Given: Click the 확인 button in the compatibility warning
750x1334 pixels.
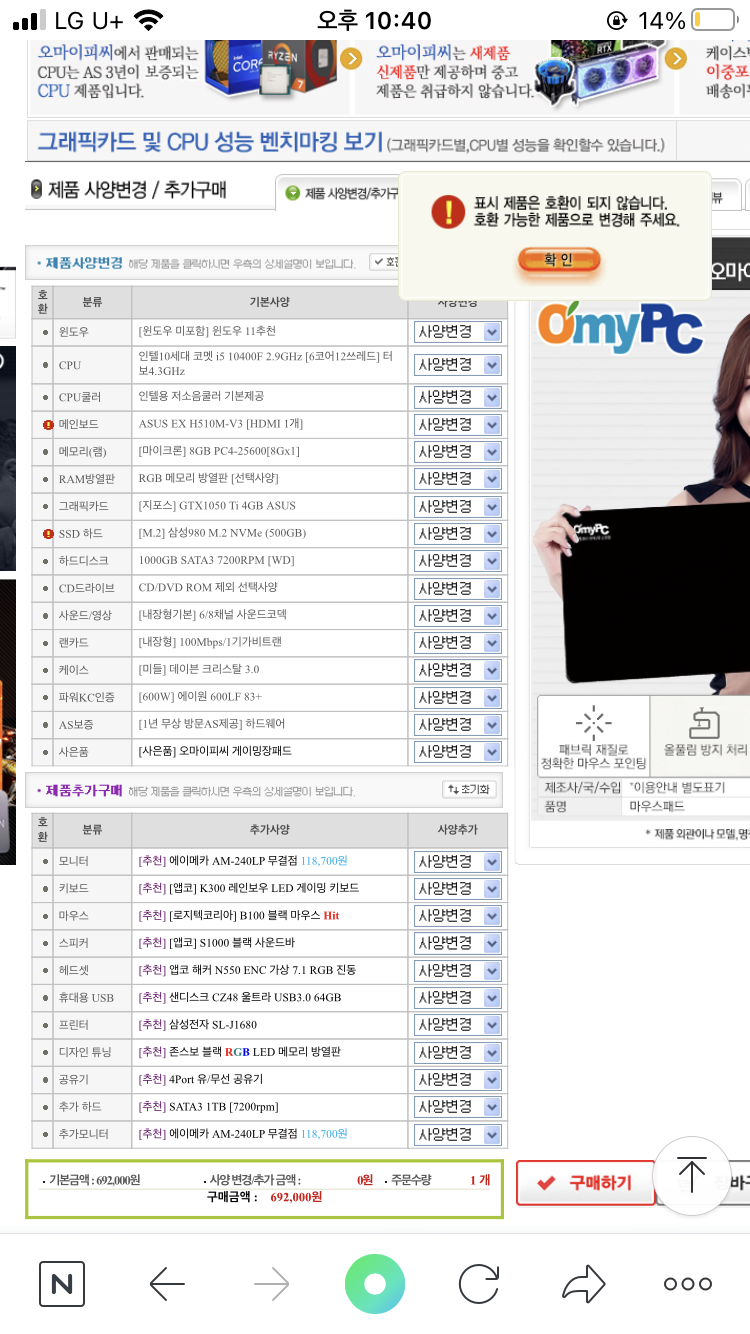Looking at the screenshot, I should tap(559, 260).
